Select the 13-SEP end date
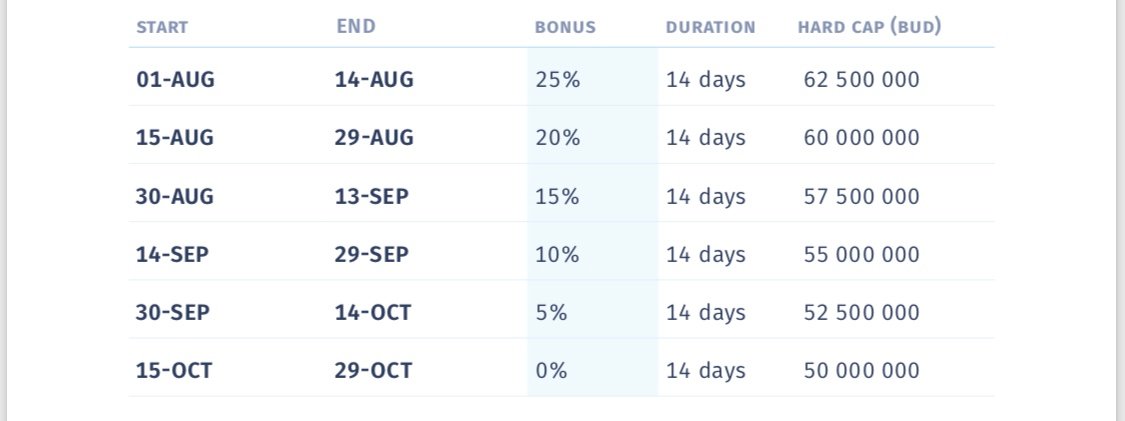 [372, 197]
